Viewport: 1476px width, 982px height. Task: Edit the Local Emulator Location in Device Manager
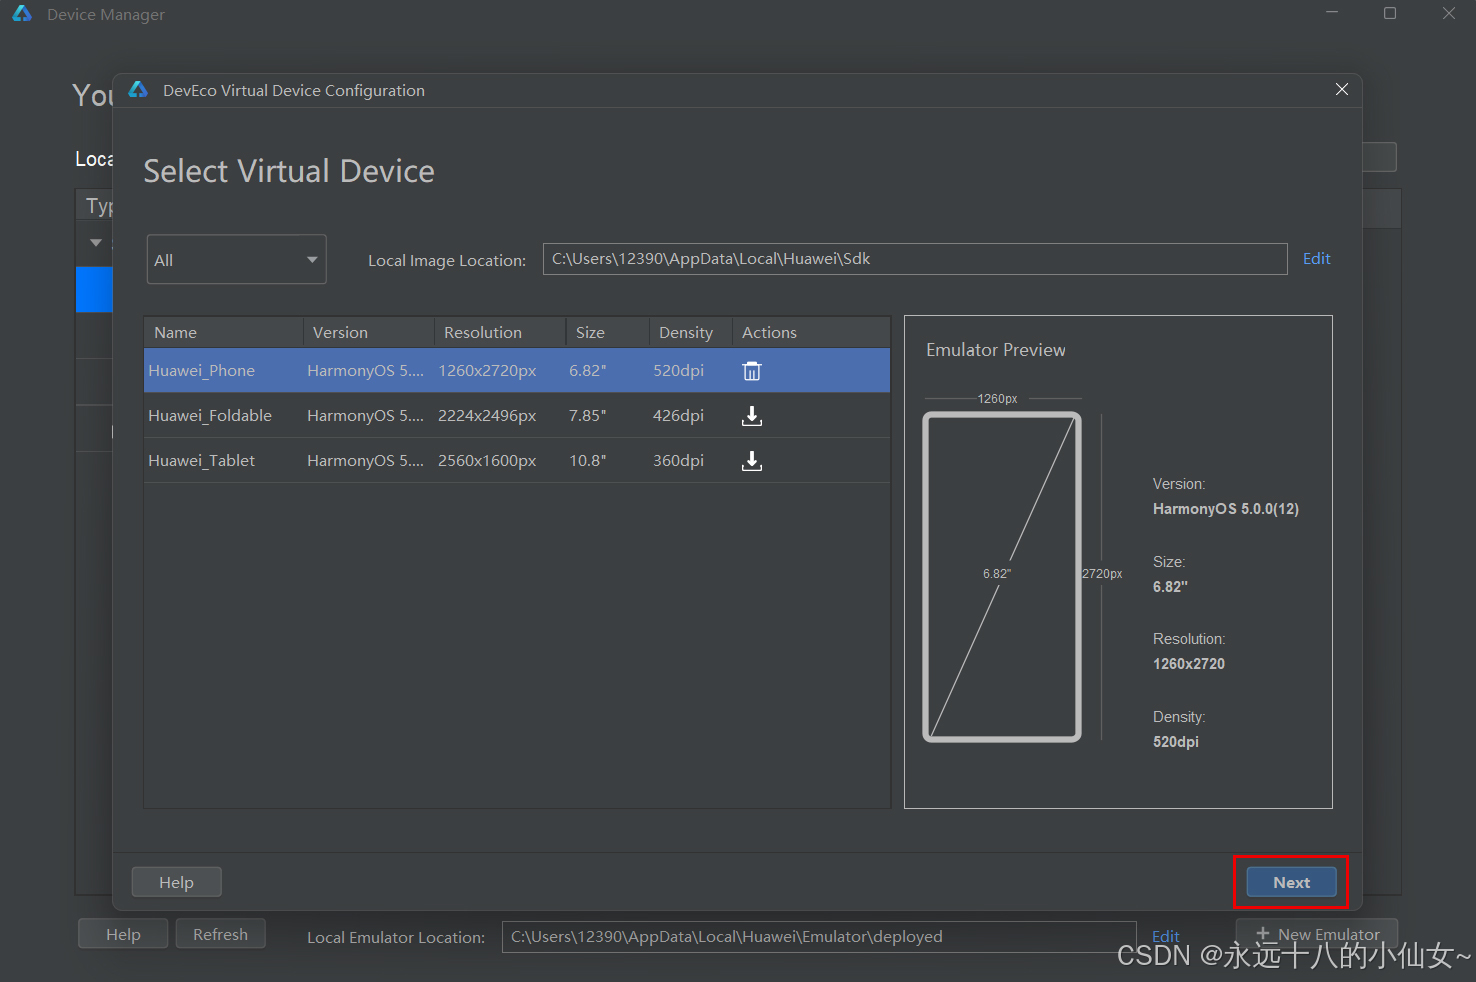point(1166,937)
